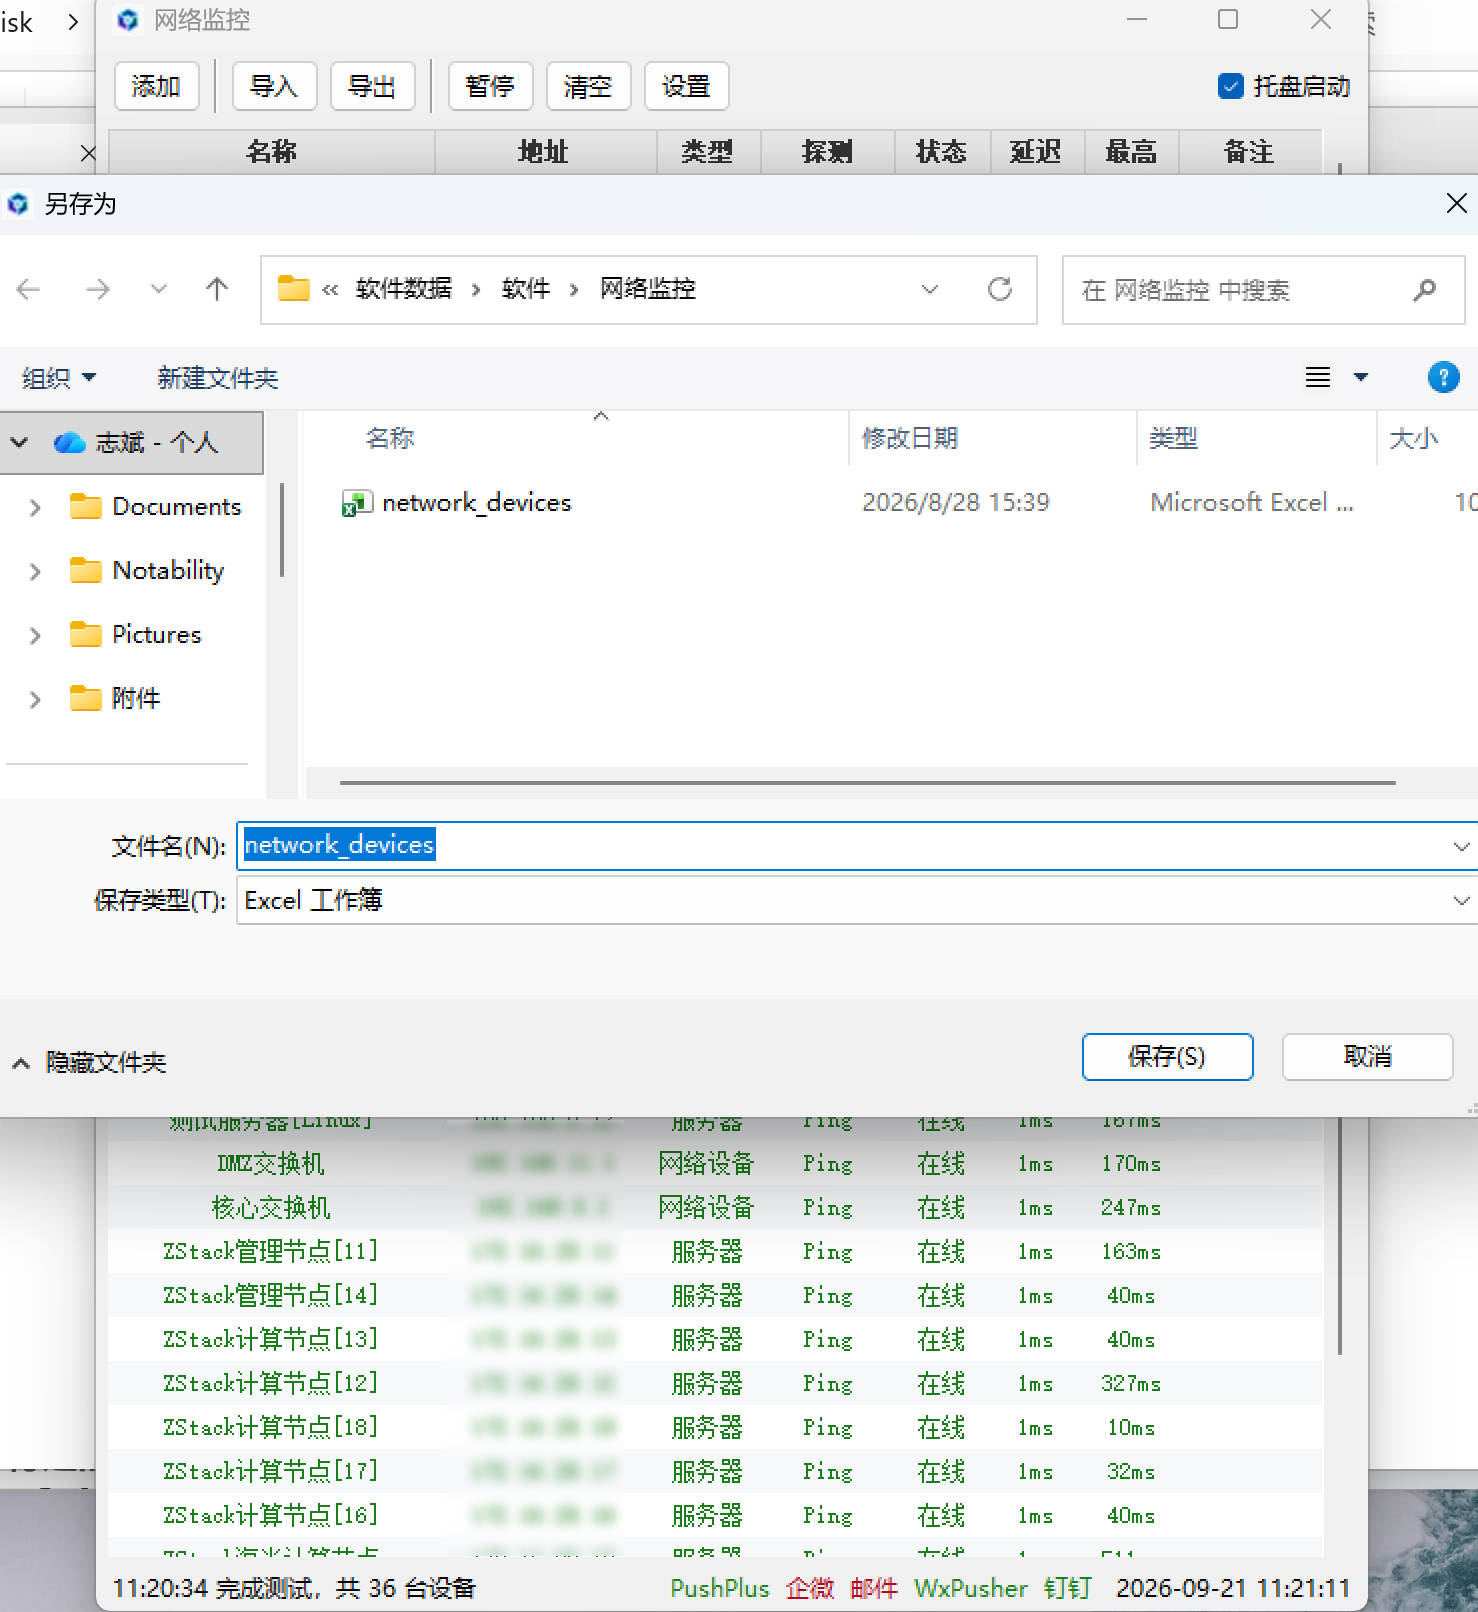Expand the Documents tree node
The height and width of the screenshot is (1612, 1478).
(35, 507)
